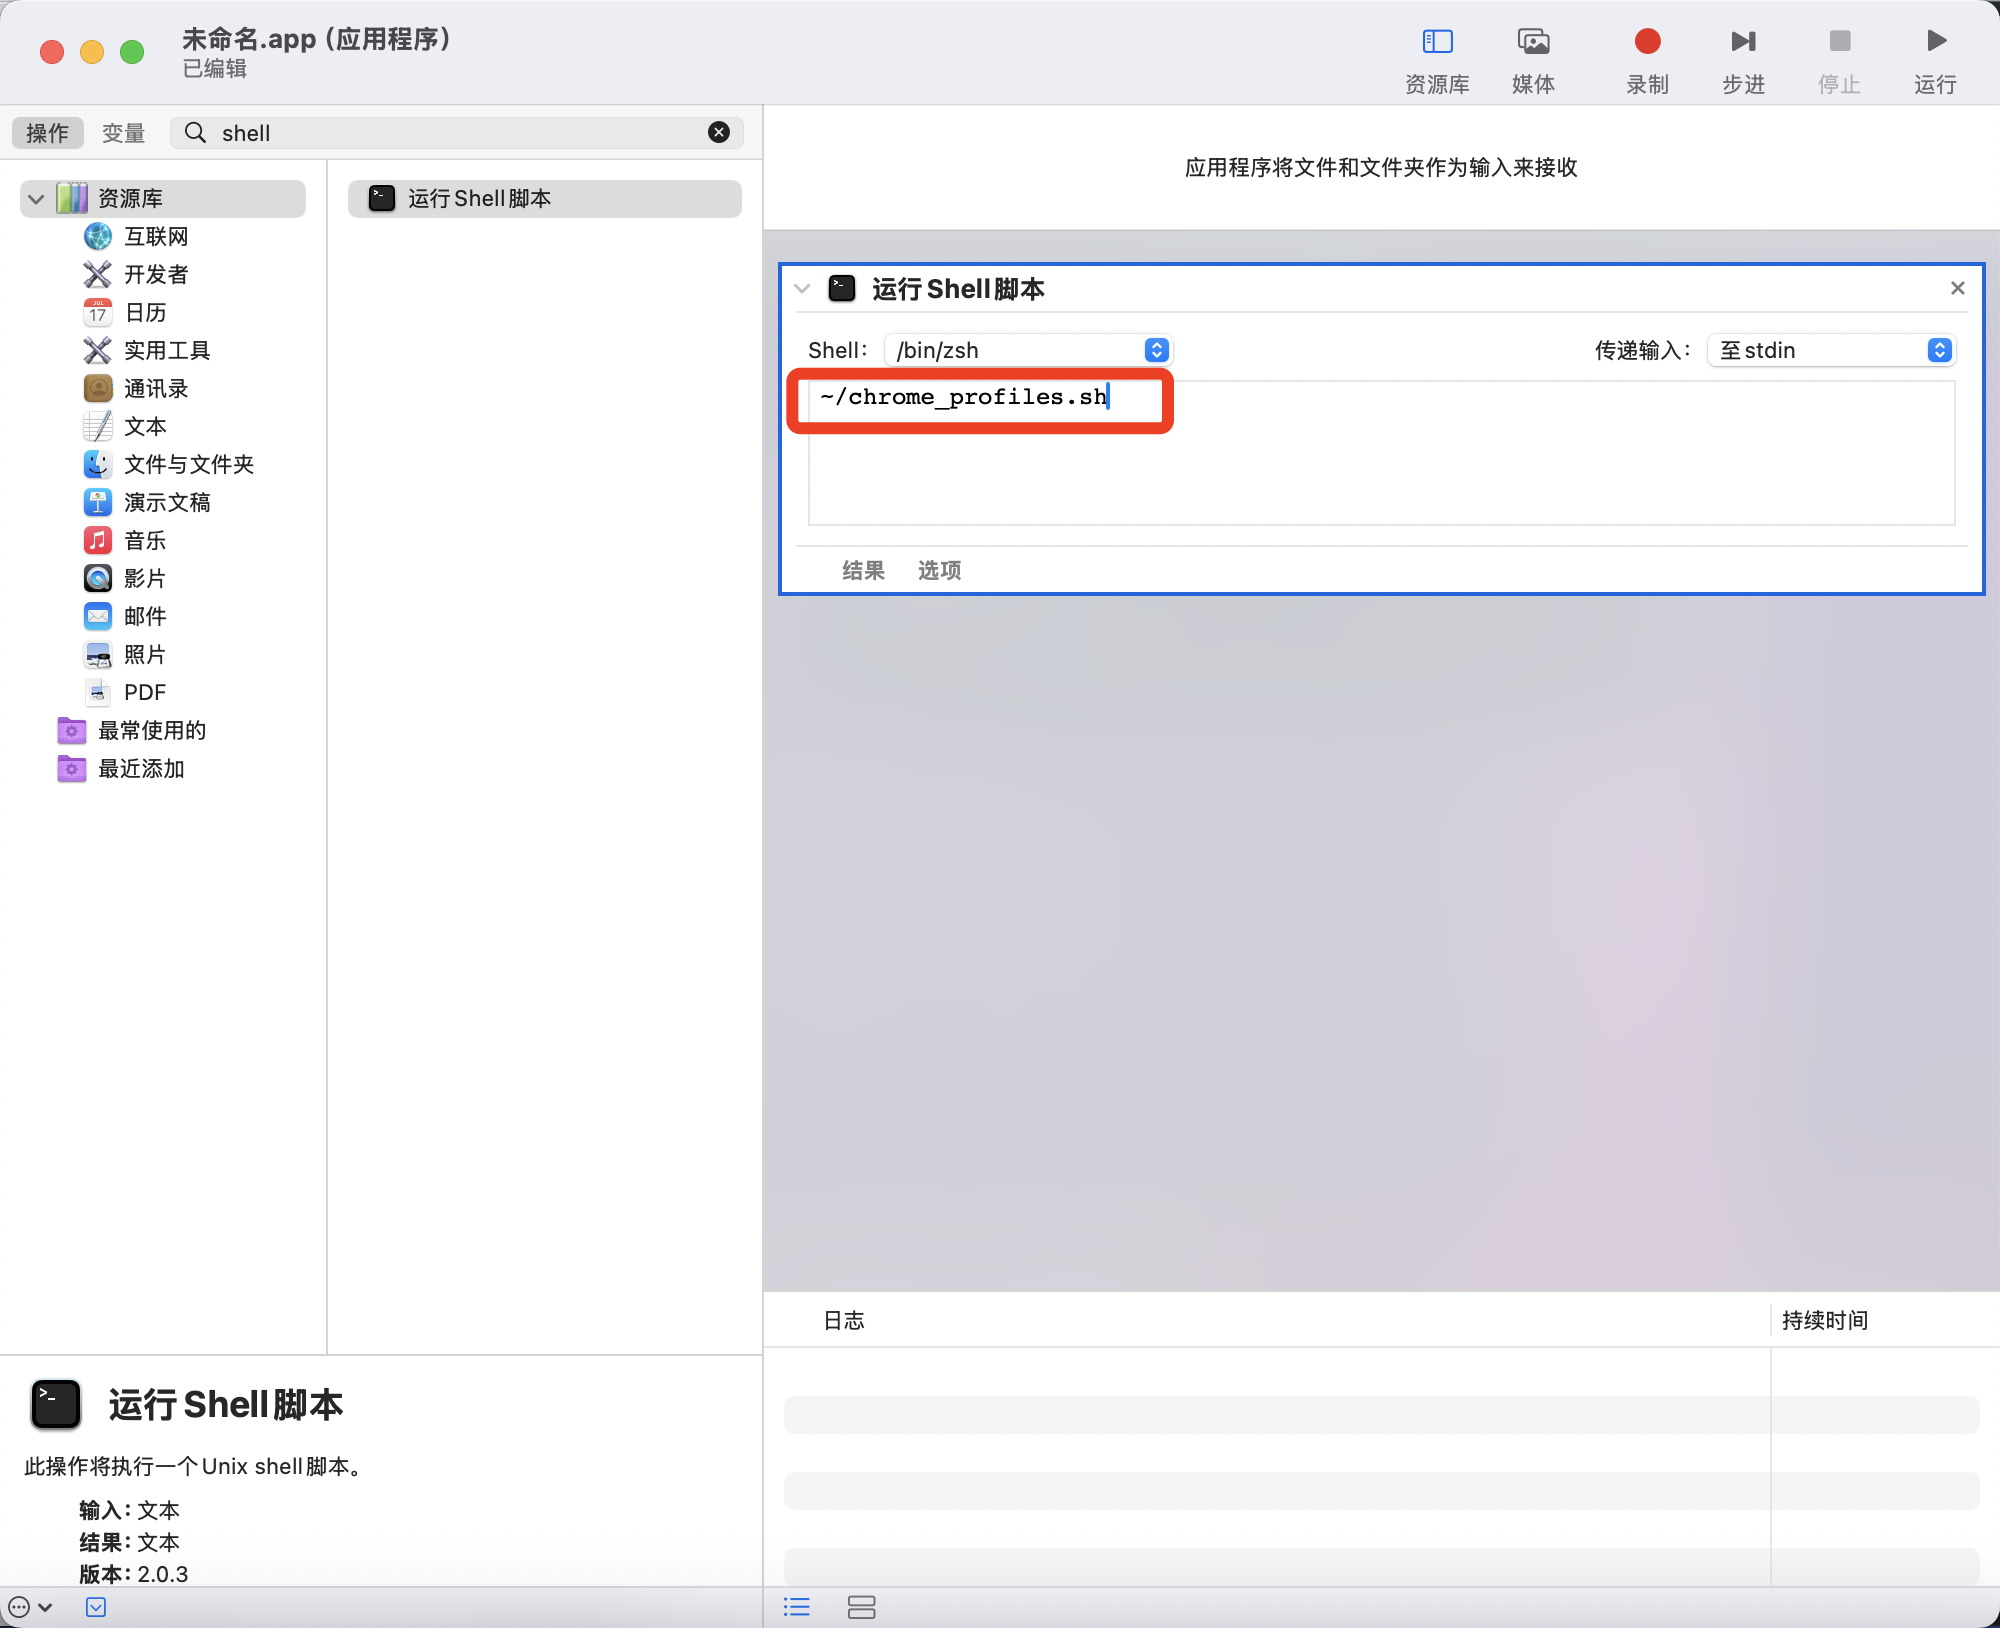The height and width of the screenshot is (1628, 2000).
Task: Open the Options tab of shell action
Action: 939,571
